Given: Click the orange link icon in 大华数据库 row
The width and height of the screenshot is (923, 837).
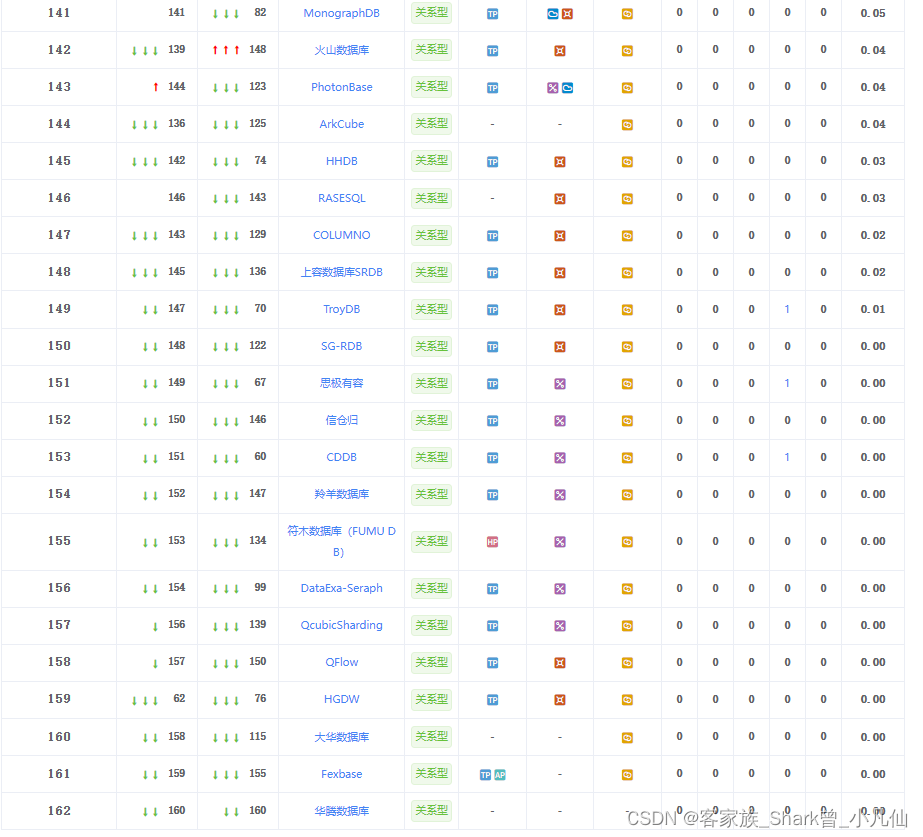Looking at the screenshot, I should 627,738.
